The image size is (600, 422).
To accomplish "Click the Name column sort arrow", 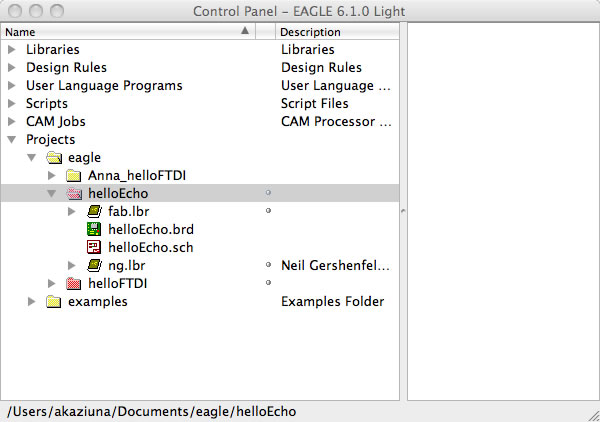I will click(x=245, y=31).
